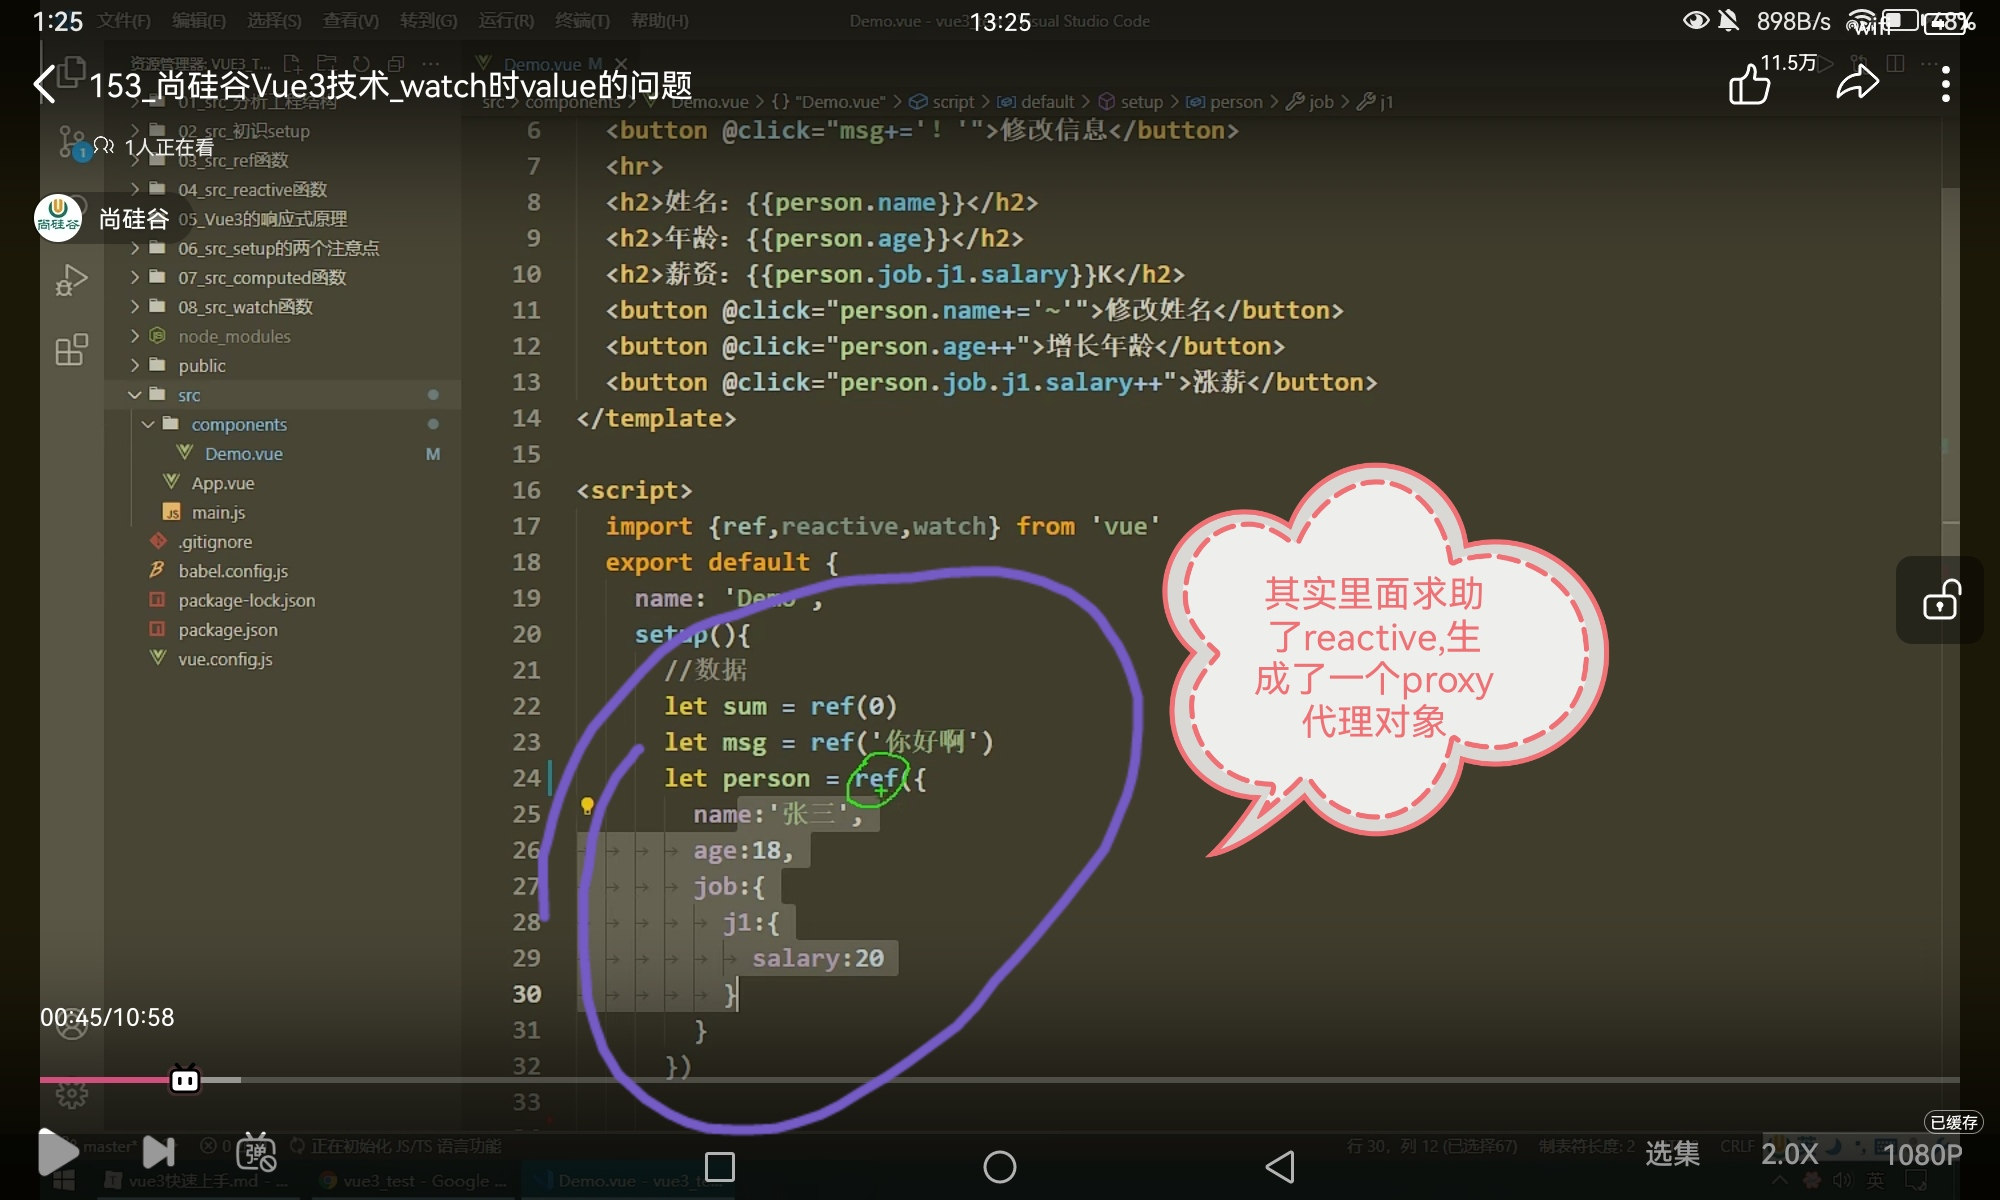Screen dimensions: 2000x1200
Task: Tap the 尚硅谷 channel avatar
Action: 58,218
